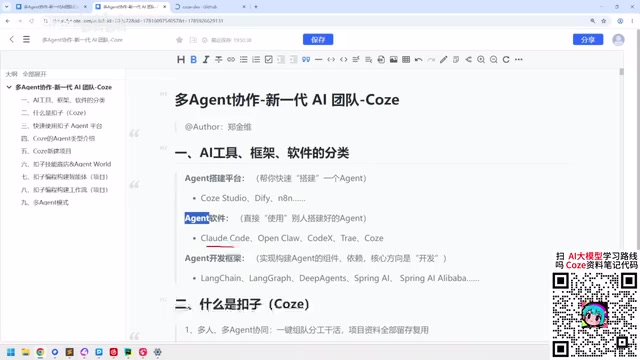The image size is (640, 360).
Task: Click the zoom in magnifier icon
Action: click(481, 60)
